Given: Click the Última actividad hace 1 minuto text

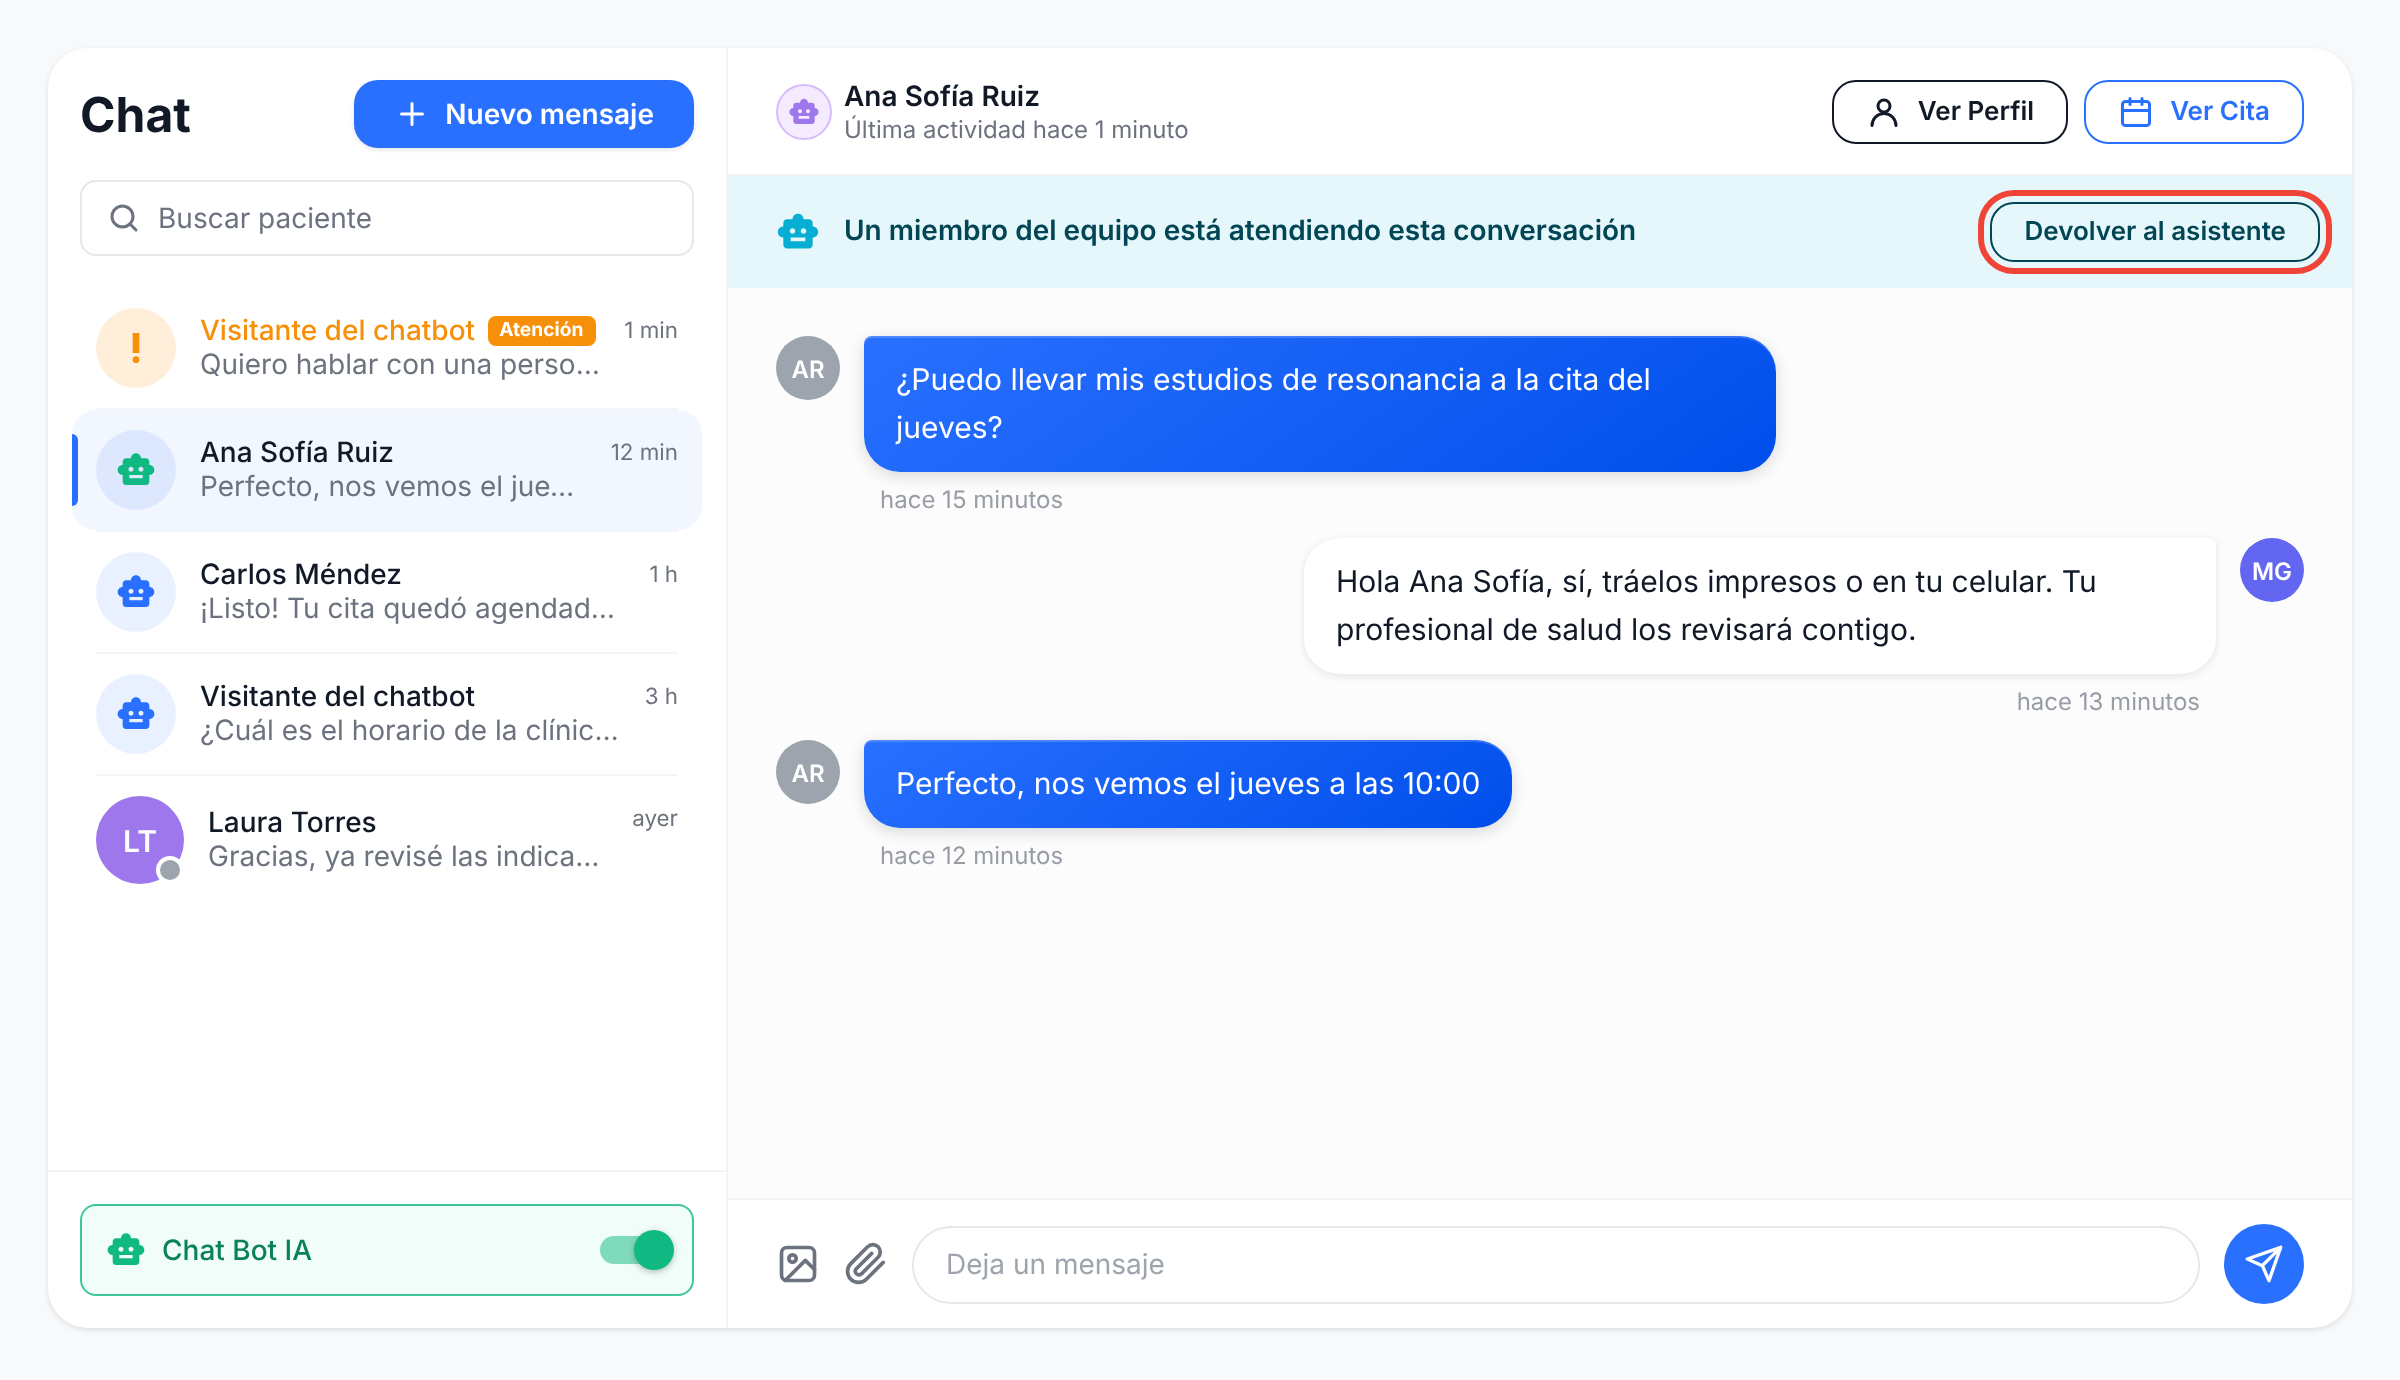Looking at the screenshot, I should click(x=1016, y=130).
